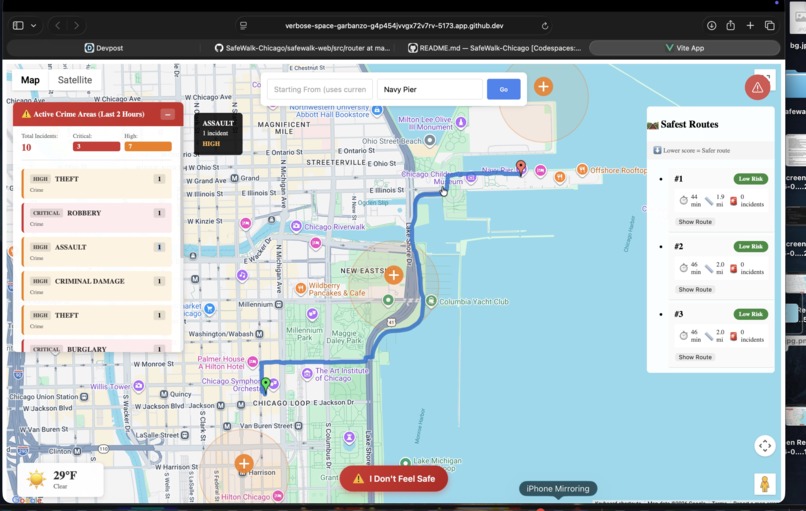Click the iPhone Mirroring label
This screenshot has width=806, height=511.
tap(558, 489)
